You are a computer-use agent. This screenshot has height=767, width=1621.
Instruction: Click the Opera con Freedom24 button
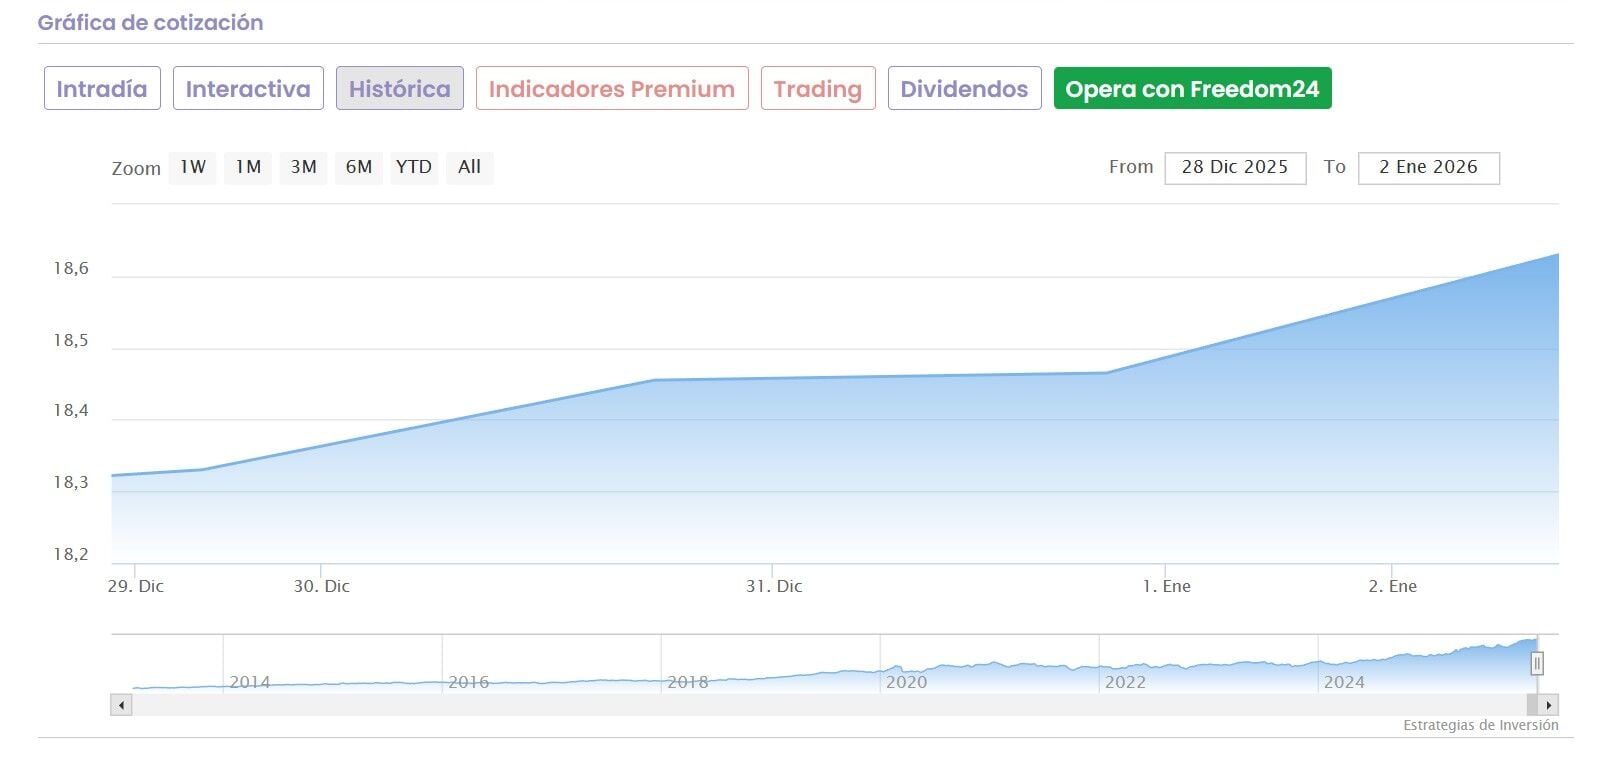click(x=1193, y=88)
